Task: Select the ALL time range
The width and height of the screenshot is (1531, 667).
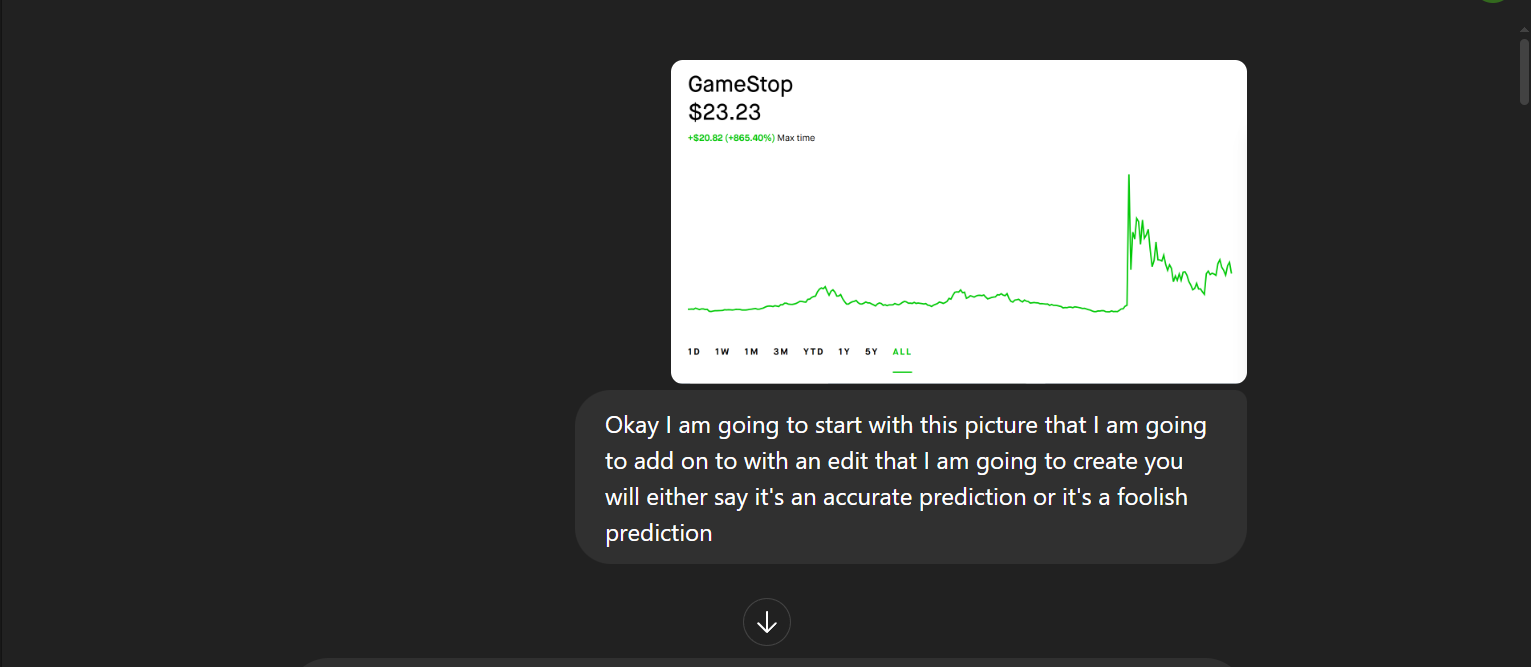Action: click(902, 352)
